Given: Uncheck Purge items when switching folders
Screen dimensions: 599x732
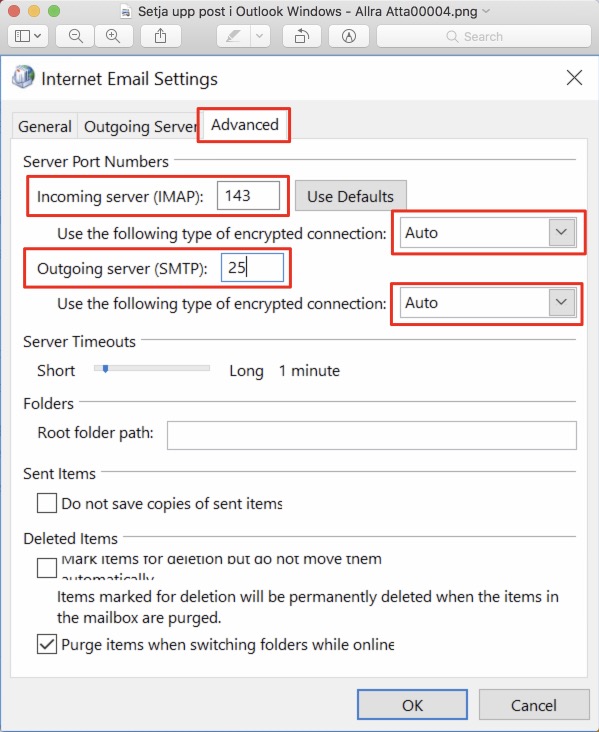Looking at the screenshot, I should 47,644.
